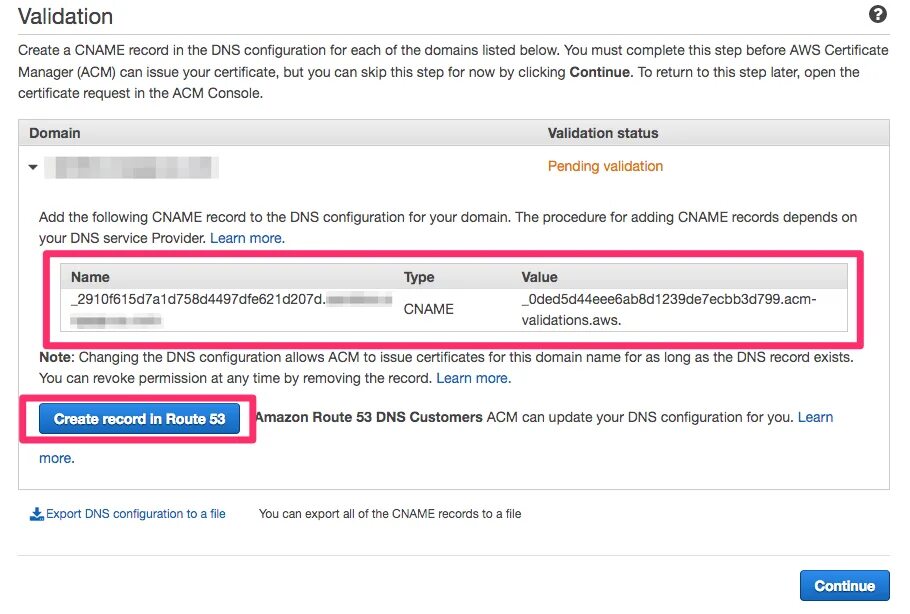Click the Validation page heading
The height and width of the screenshot is (614, 910).
66,17
